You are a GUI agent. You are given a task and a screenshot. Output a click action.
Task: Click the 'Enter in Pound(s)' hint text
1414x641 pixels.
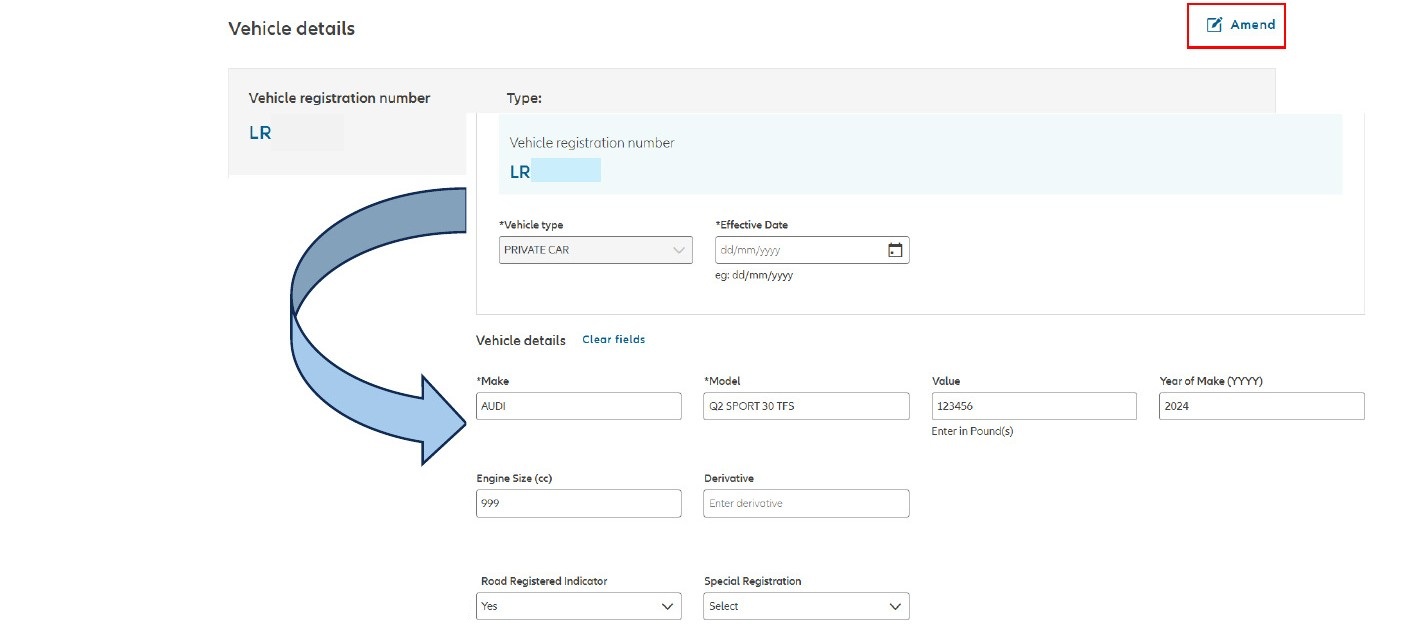[972, 432]
